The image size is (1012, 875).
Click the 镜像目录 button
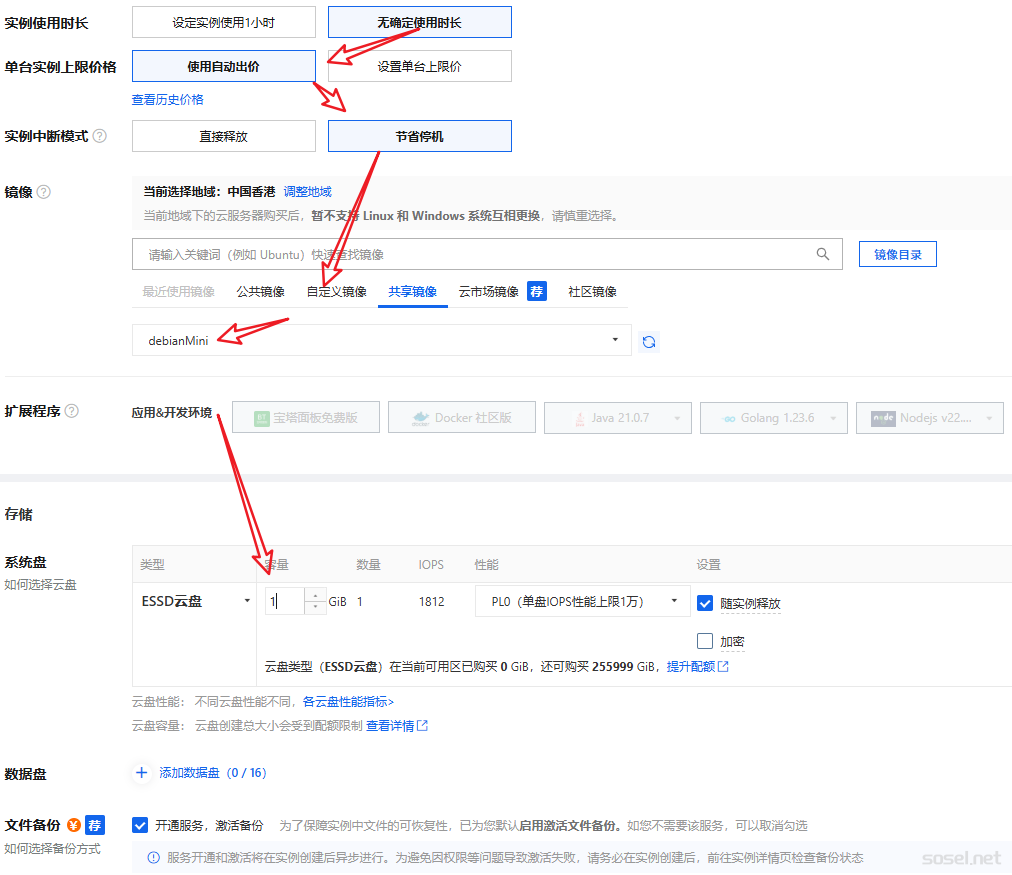click(897, 254)
